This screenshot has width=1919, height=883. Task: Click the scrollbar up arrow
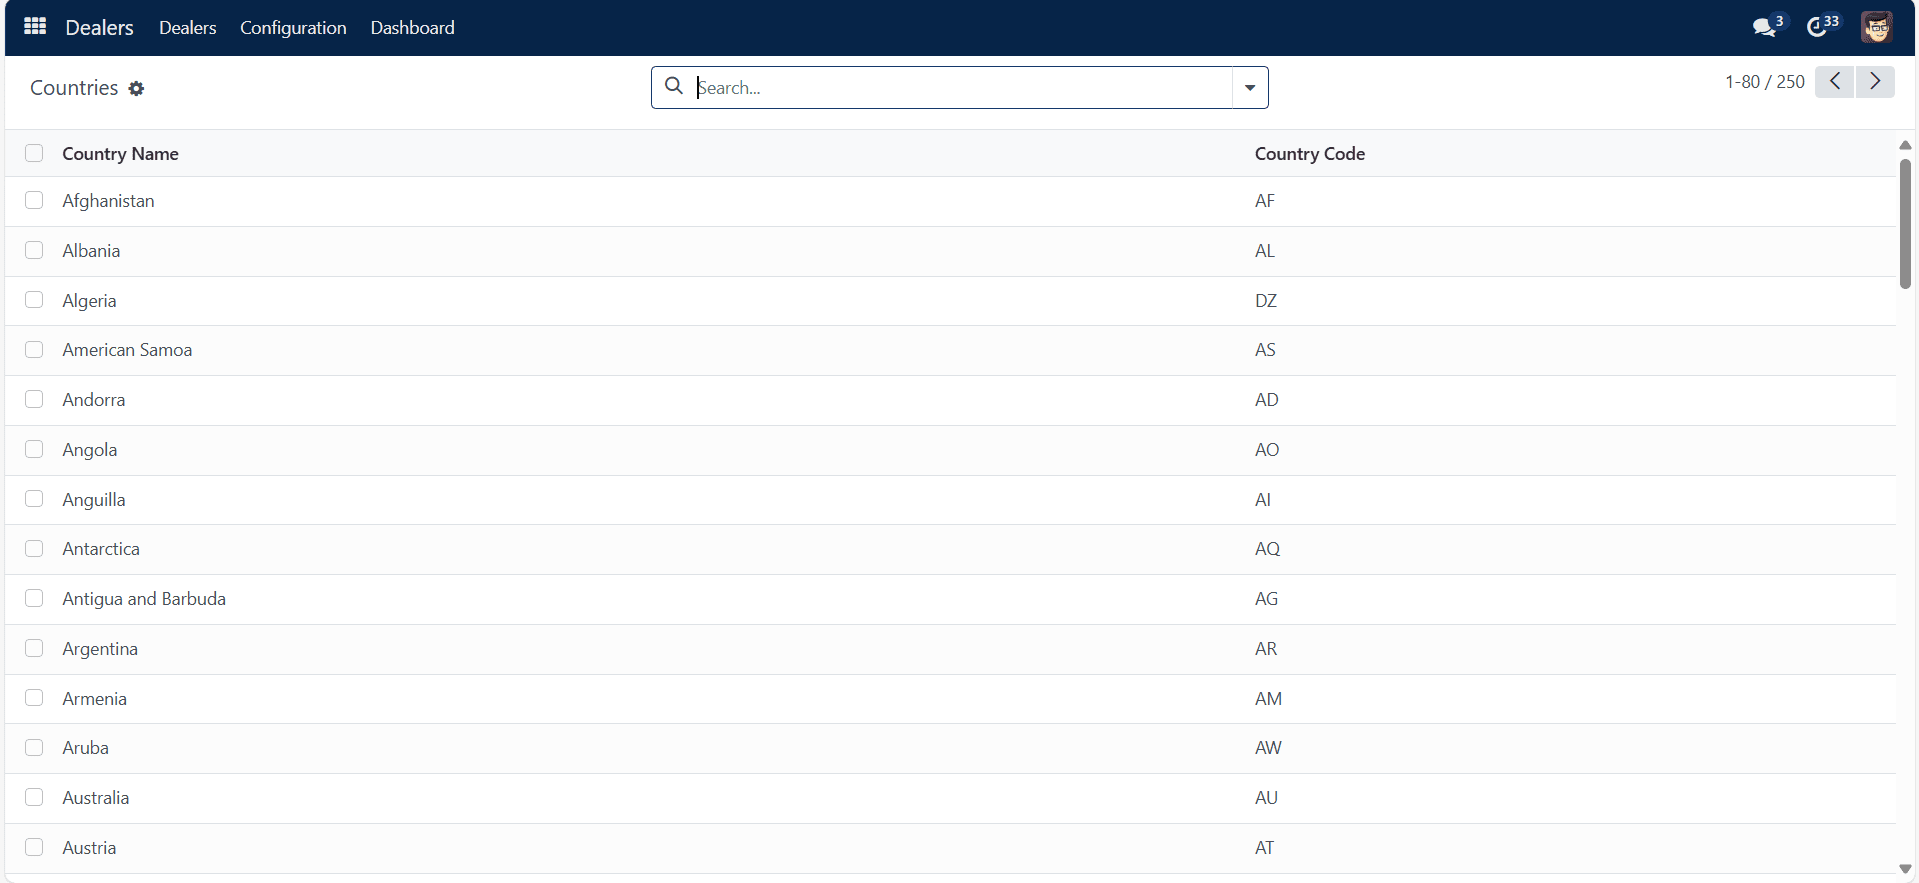pos(1905,145)
